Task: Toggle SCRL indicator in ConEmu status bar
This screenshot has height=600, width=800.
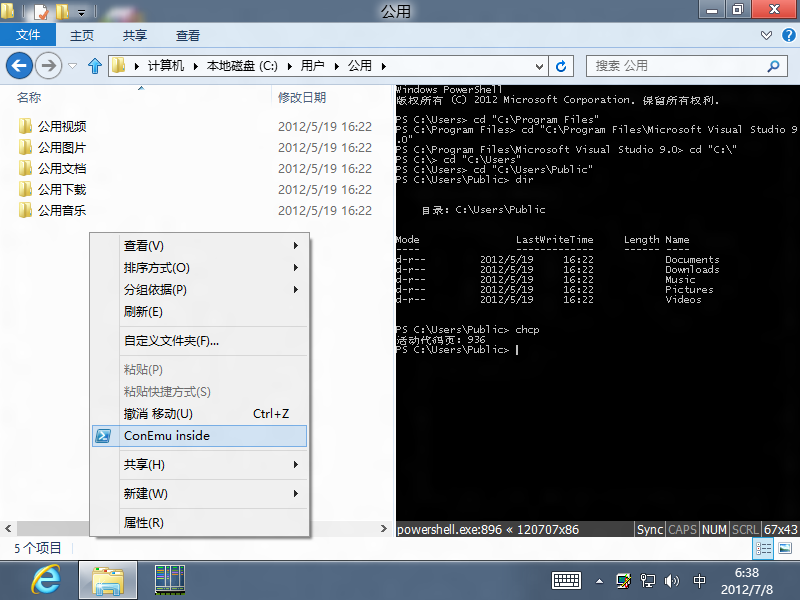Action: [x=745, y=530]
